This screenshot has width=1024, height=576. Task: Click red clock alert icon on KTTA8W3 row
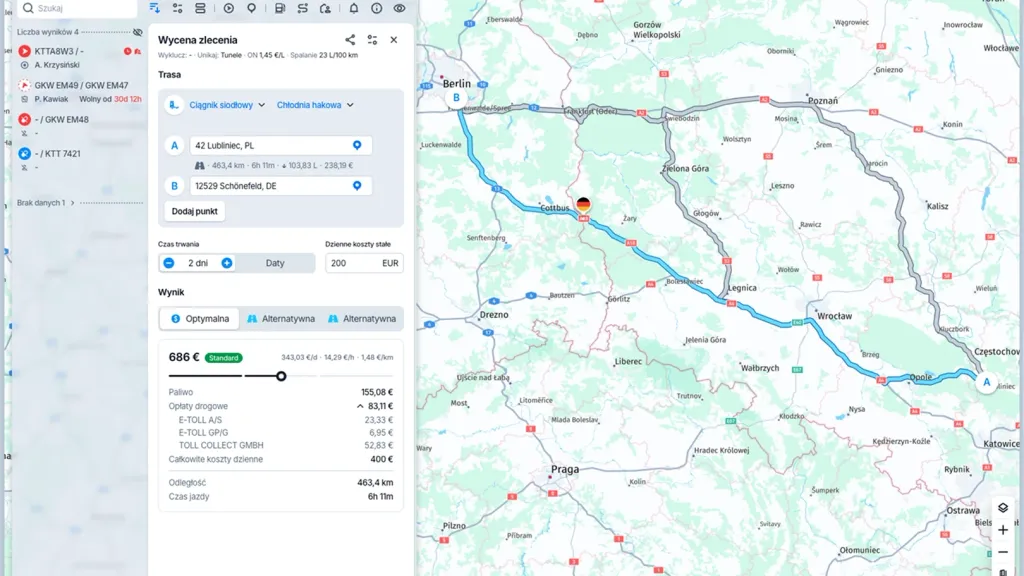(127, 51)
